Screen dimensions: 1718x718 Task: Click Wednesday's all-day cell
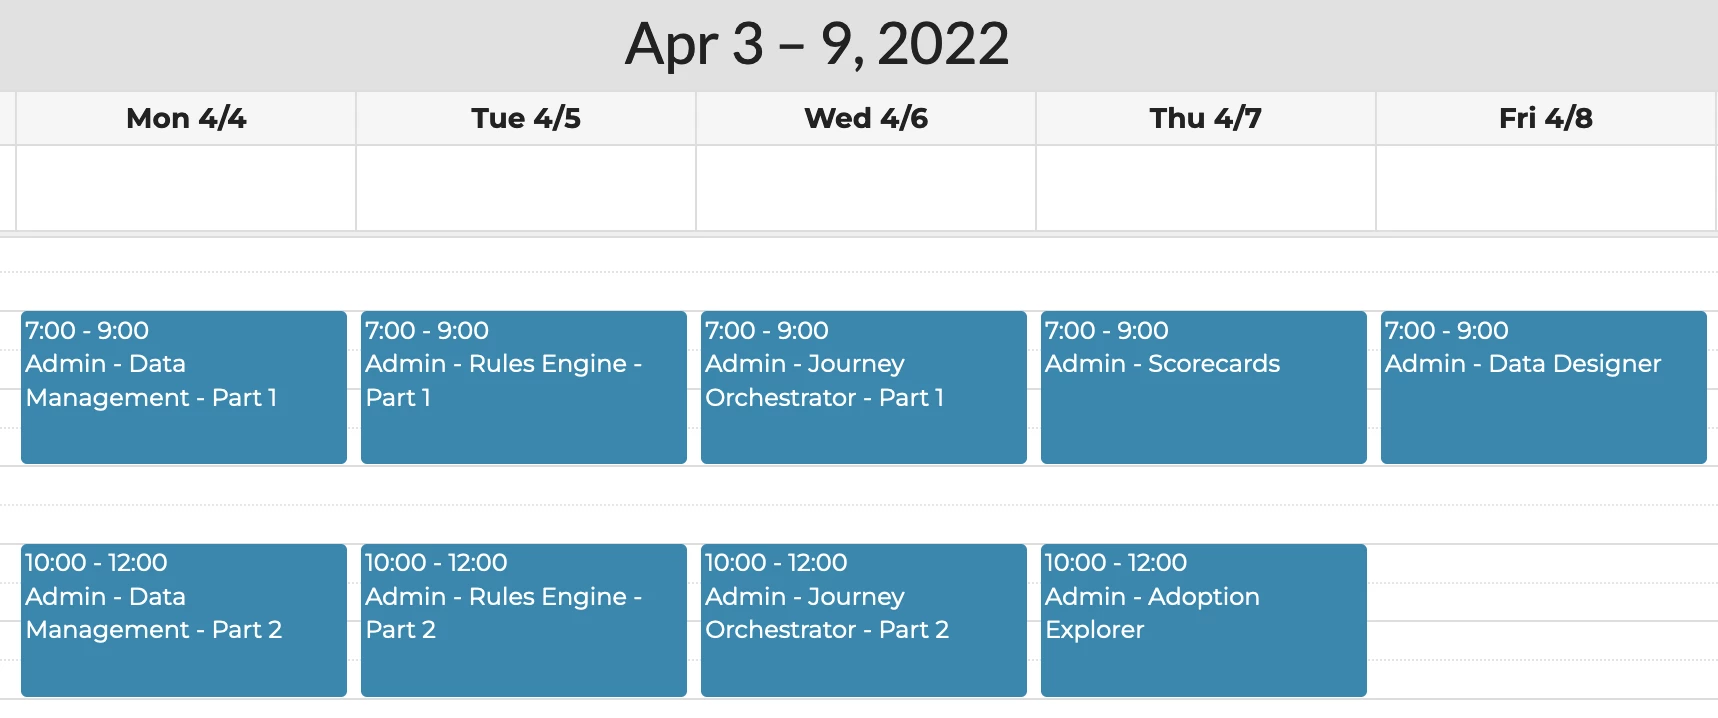coord(866,188)
